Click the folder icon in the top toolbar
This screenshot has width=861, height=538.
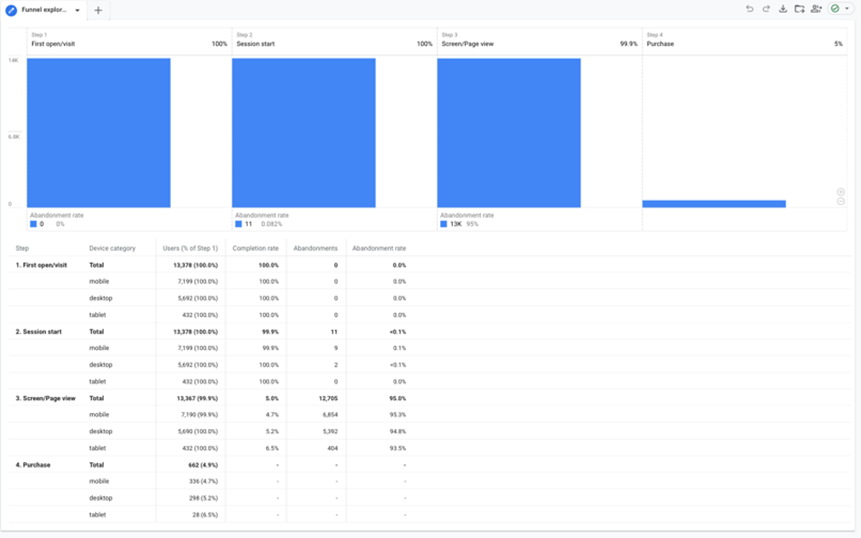[x=799, y=9]
